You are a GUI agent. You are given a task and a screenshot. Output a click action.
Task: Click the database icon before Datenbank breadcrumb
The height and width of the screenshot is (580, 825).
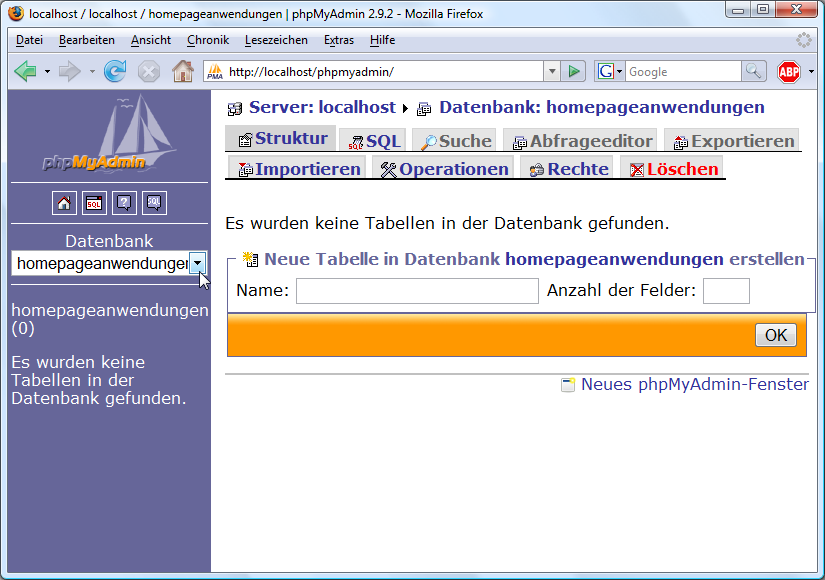(424, 109)
